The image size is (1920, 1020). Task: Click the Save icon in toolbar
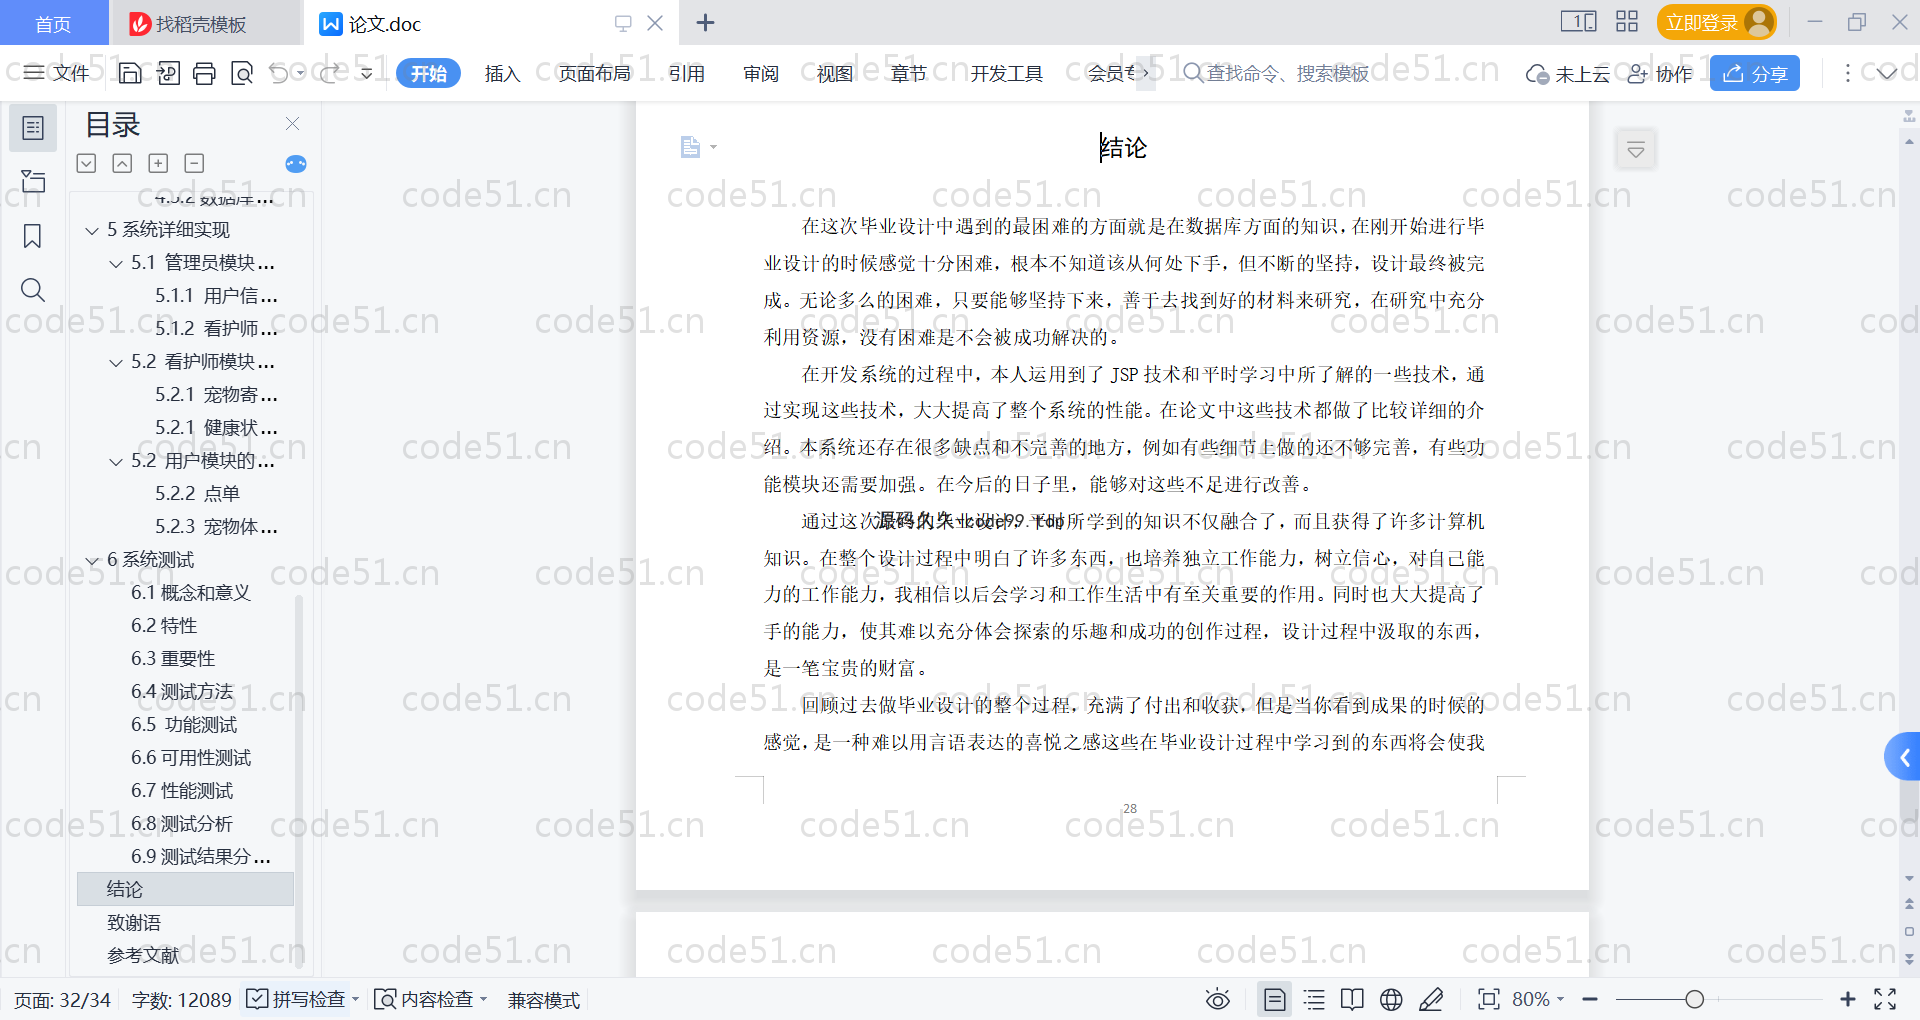(130, 73)
